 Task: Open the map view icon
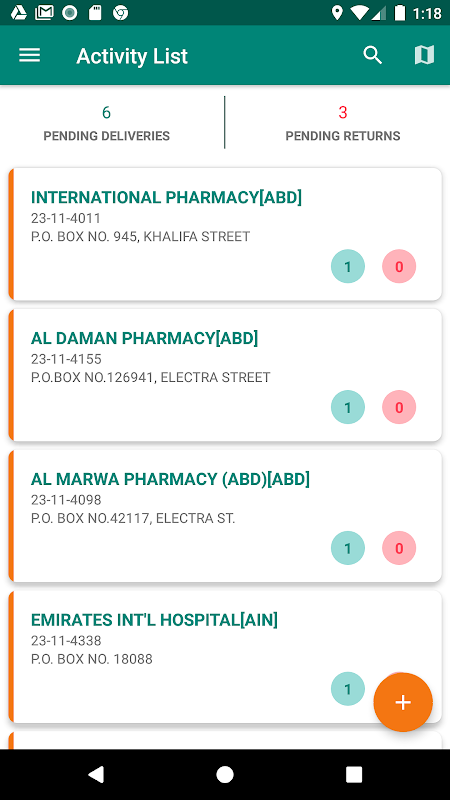click(424, 55)
